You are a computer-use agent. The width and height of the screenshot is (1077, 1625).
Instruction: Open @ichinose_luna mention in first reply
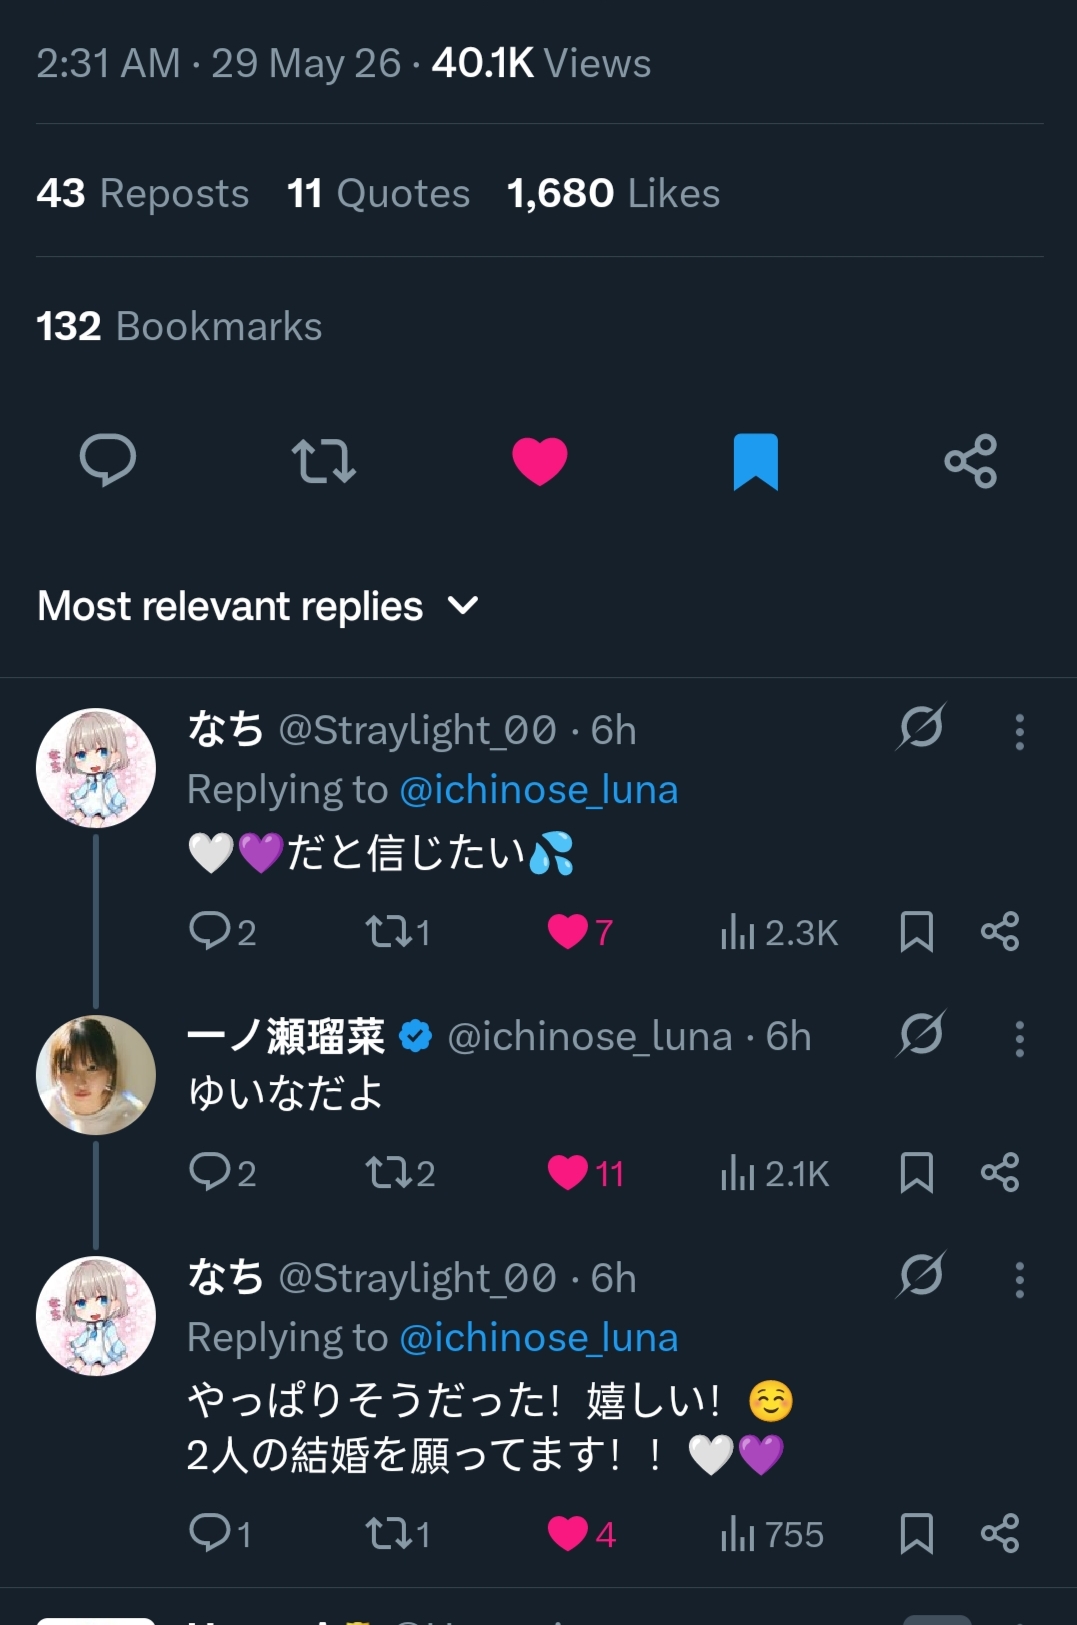pos(539,790)
